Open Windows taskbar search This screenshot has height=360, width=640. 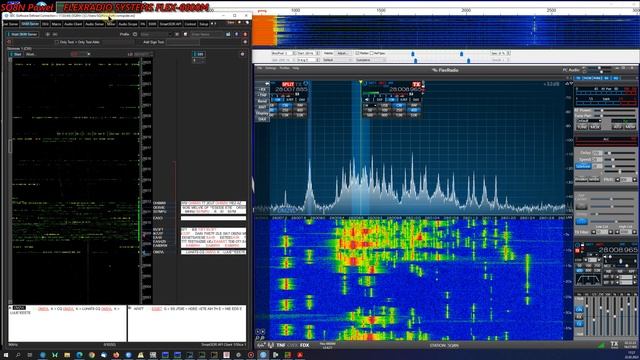tap(18, 355)
